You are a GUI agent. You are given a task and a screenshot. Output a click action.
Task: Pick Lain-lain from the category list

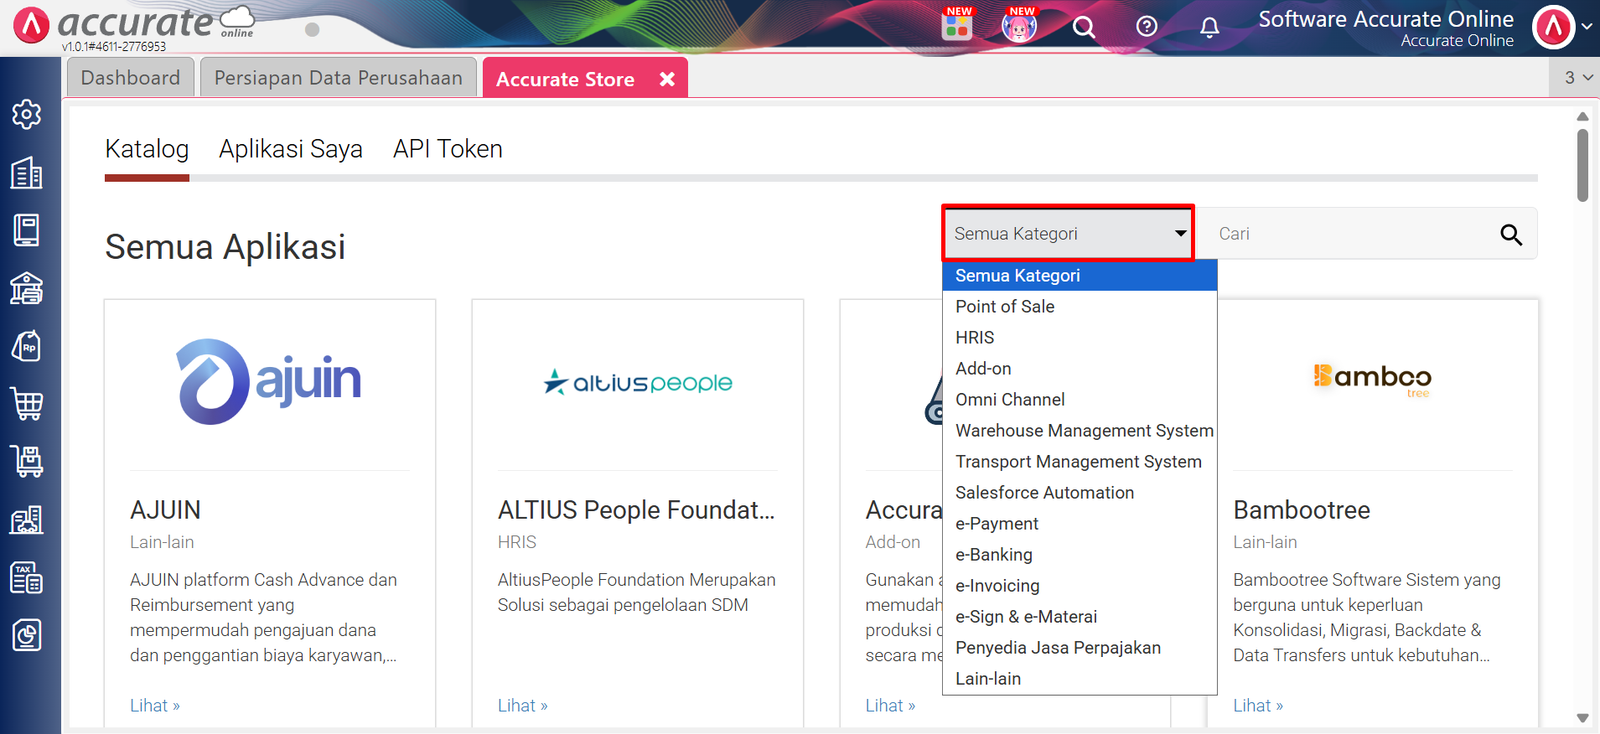(1080, 678)
